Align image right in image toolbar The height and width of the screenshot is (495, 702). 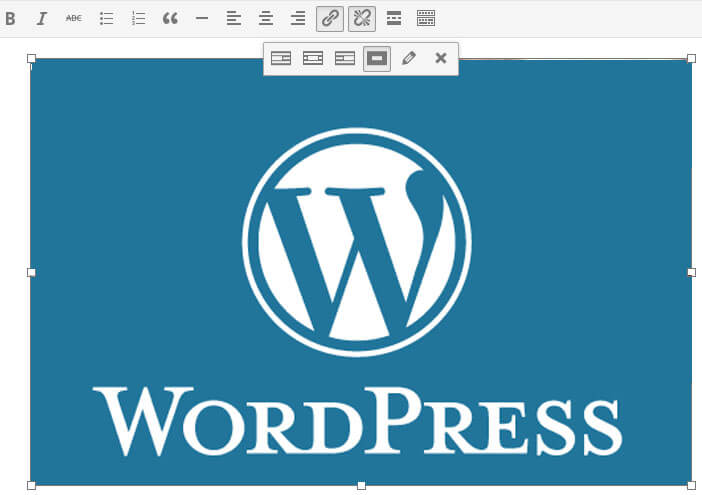pyautogui.click(x=345, y=58)
